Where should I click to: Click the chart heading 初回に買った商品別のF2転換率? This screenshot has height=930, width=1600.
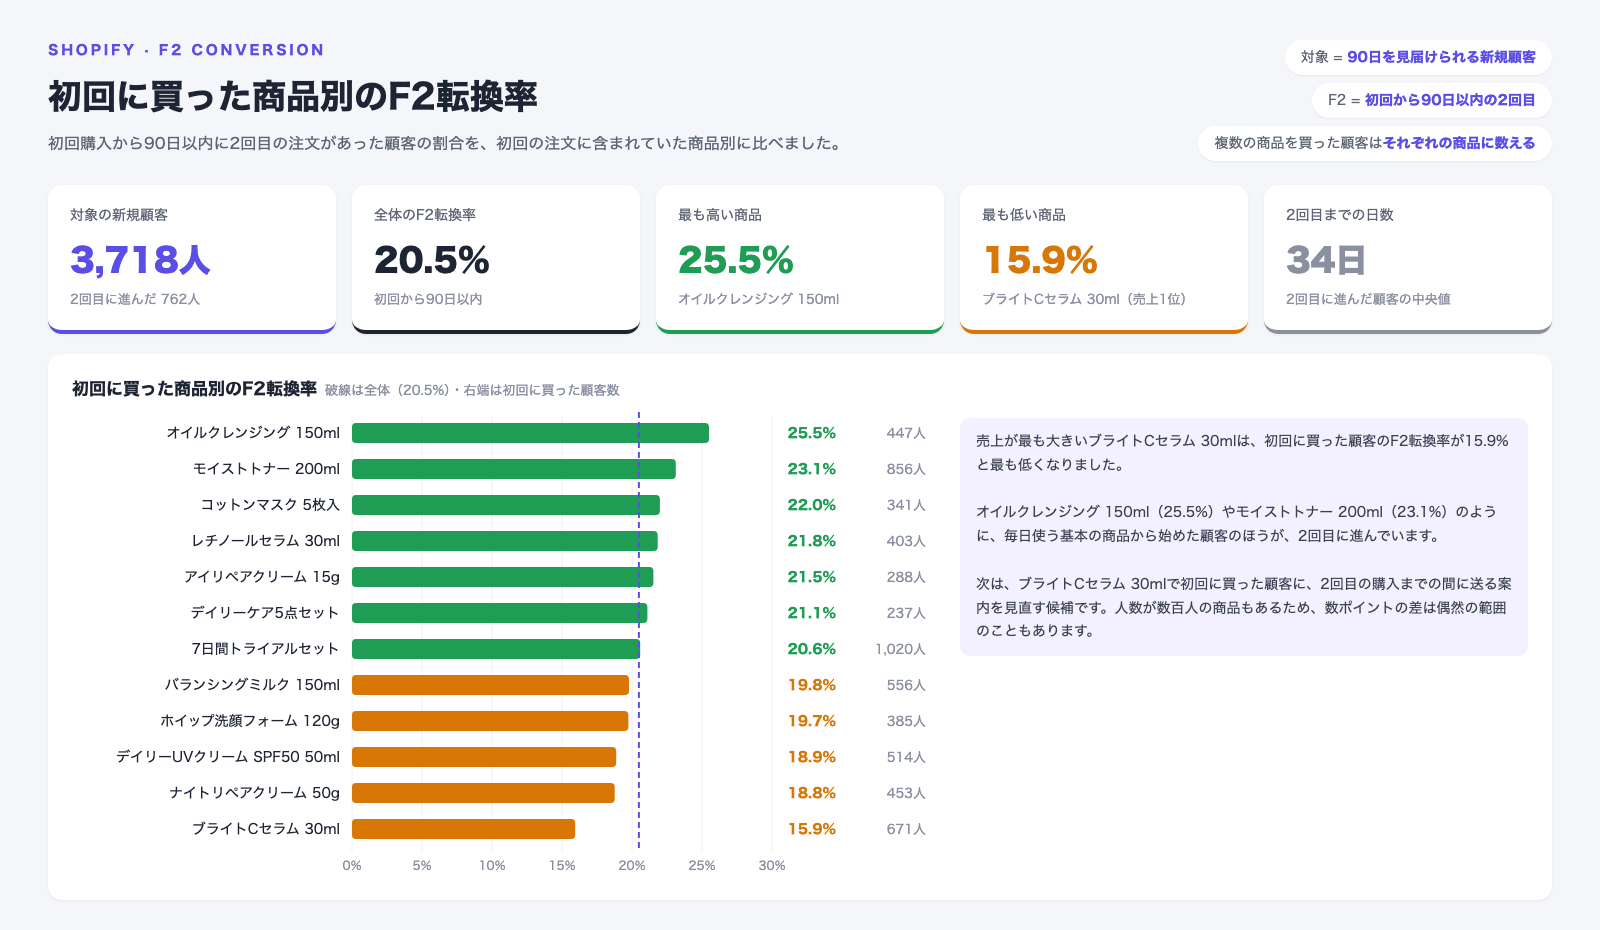click(x=194, y=389)
